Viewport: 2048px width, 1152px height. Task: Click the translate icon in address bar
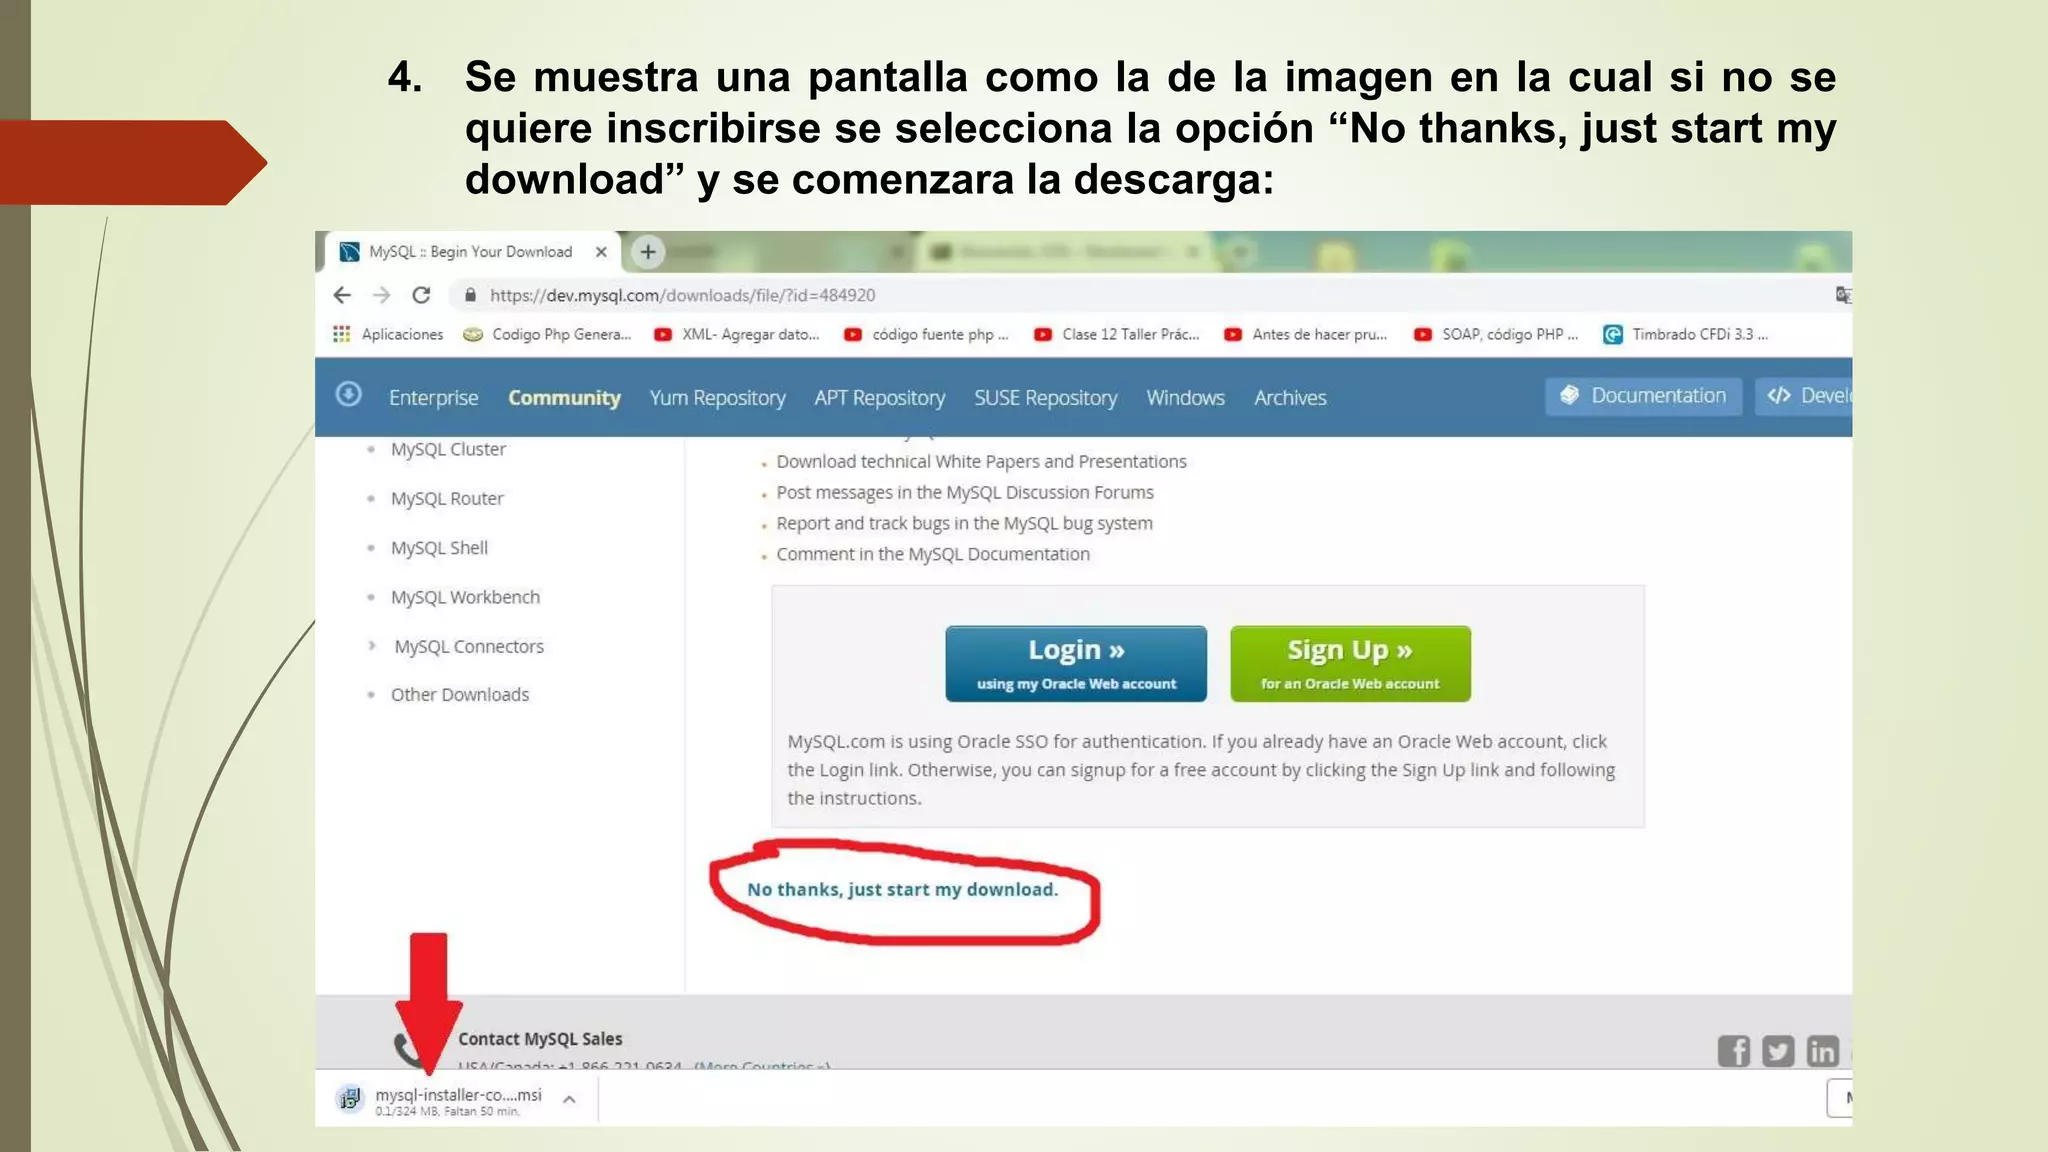(x=1843, y=295)
